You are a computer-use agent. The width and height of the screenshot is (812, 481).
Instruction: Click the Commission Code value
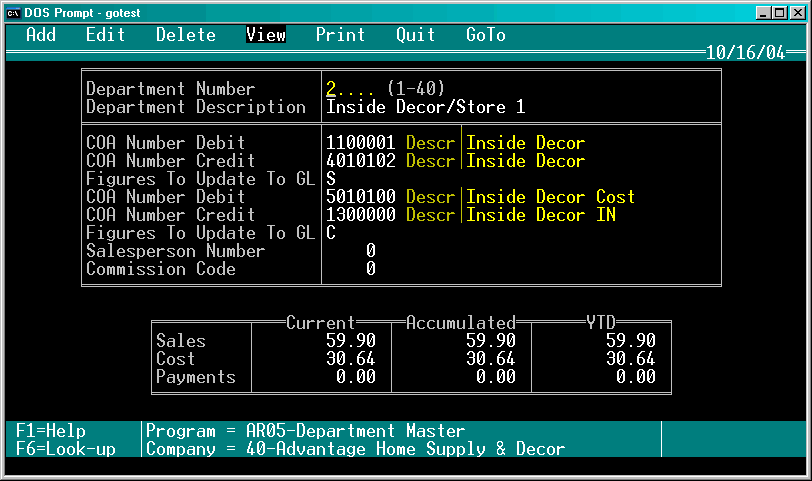371,269
